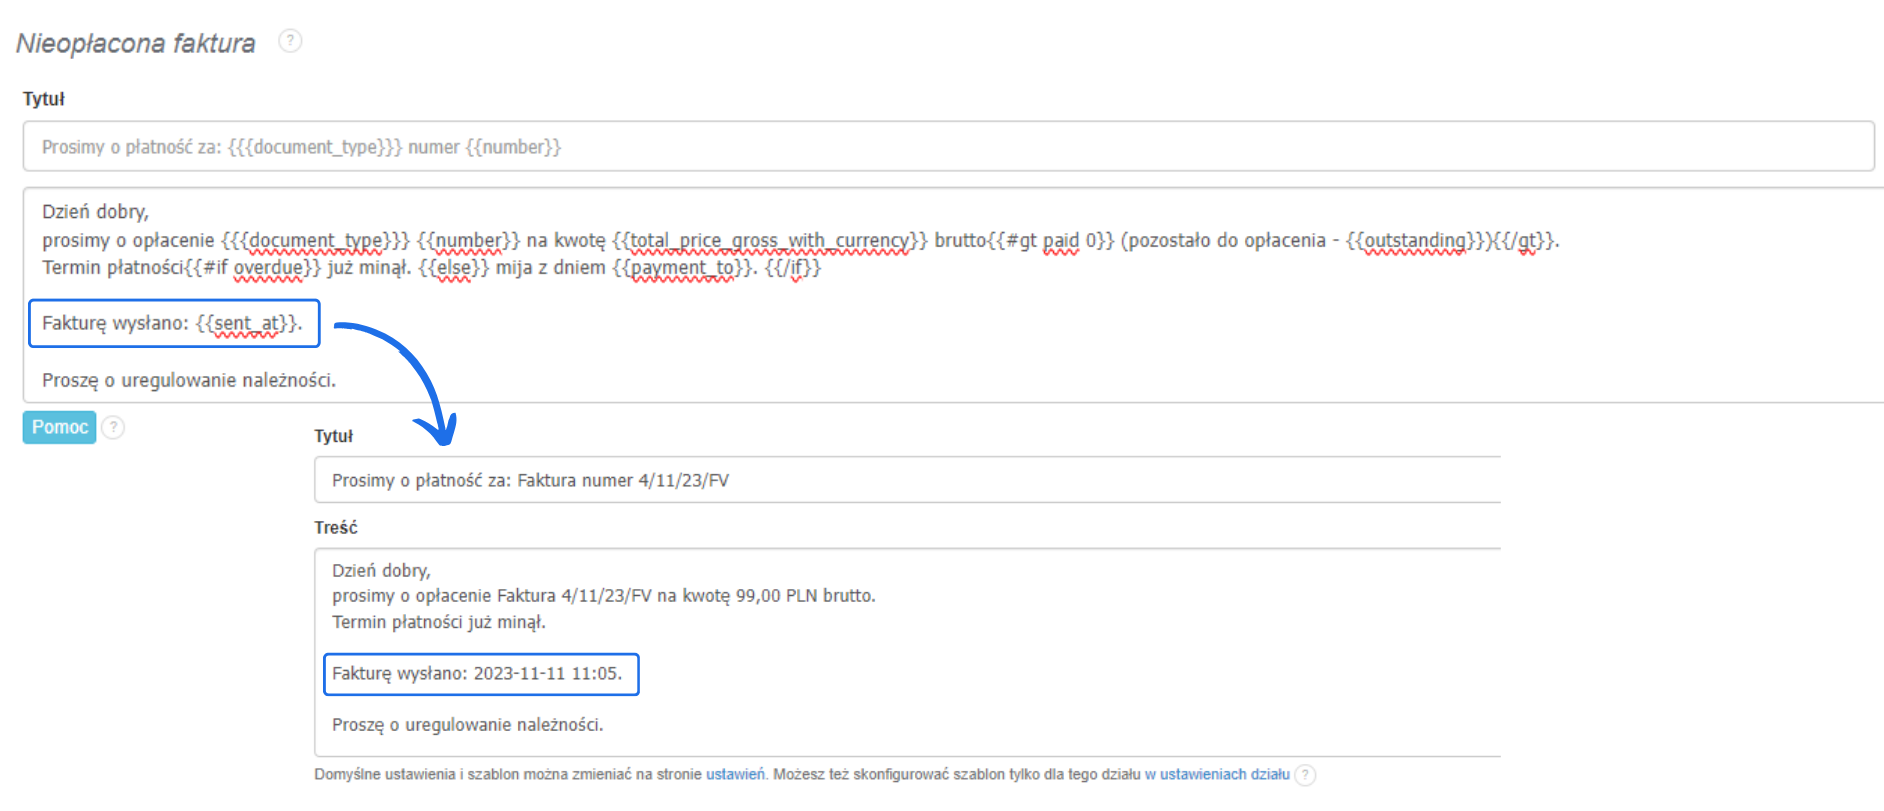Click 'Termin płatności już minął.' in preview
This screenshot has height=811, width=1884.
point(439,622)
